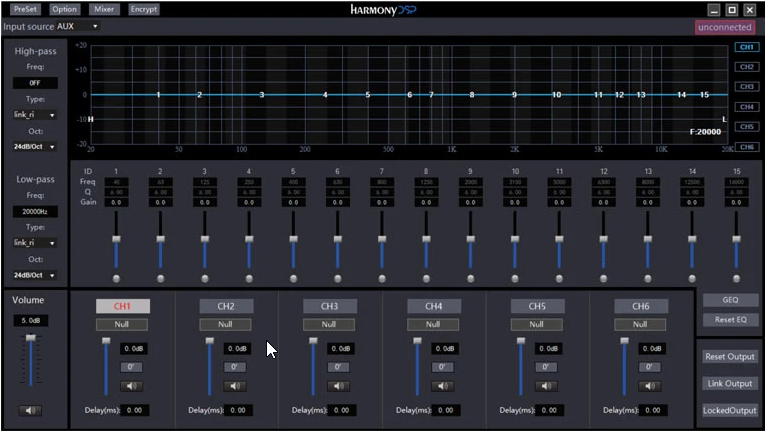
Task: Toggle CH5 phase 0° button
Action: point(545,367)
